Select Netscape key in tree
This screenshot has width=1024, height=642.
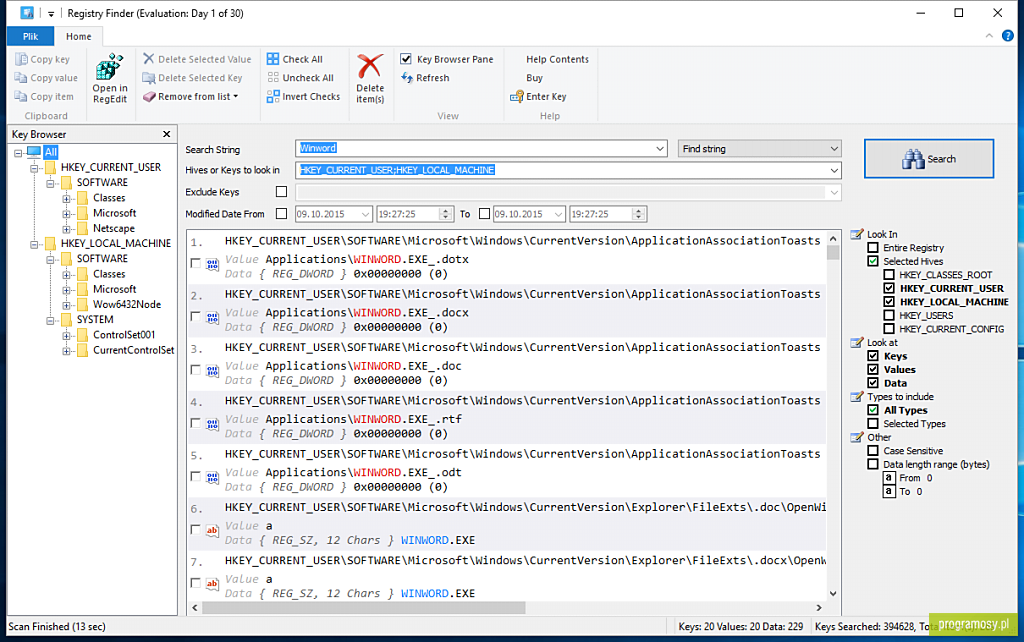(x=114, y=229)
